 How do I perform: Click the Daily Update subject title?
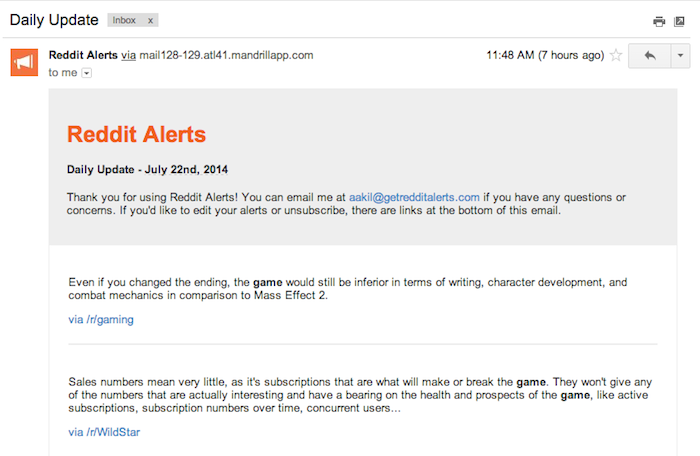[x=54, y=20]
